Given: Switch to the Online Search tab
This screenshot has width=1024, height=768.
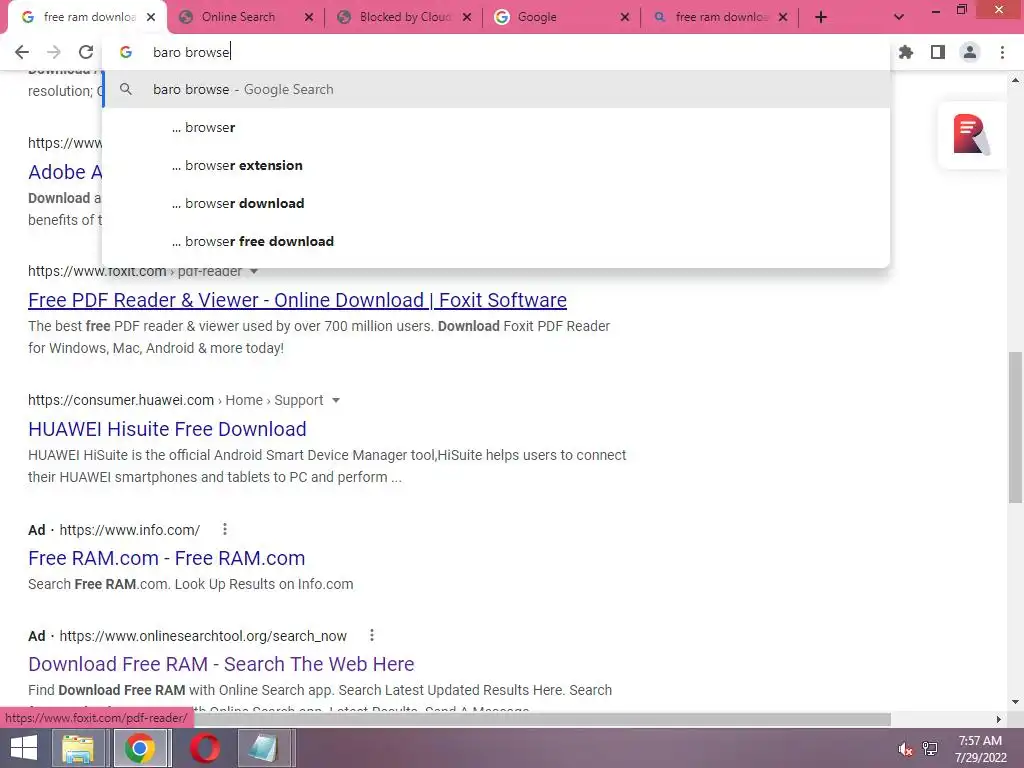Looking at the screenshot, I should point(238,18).
